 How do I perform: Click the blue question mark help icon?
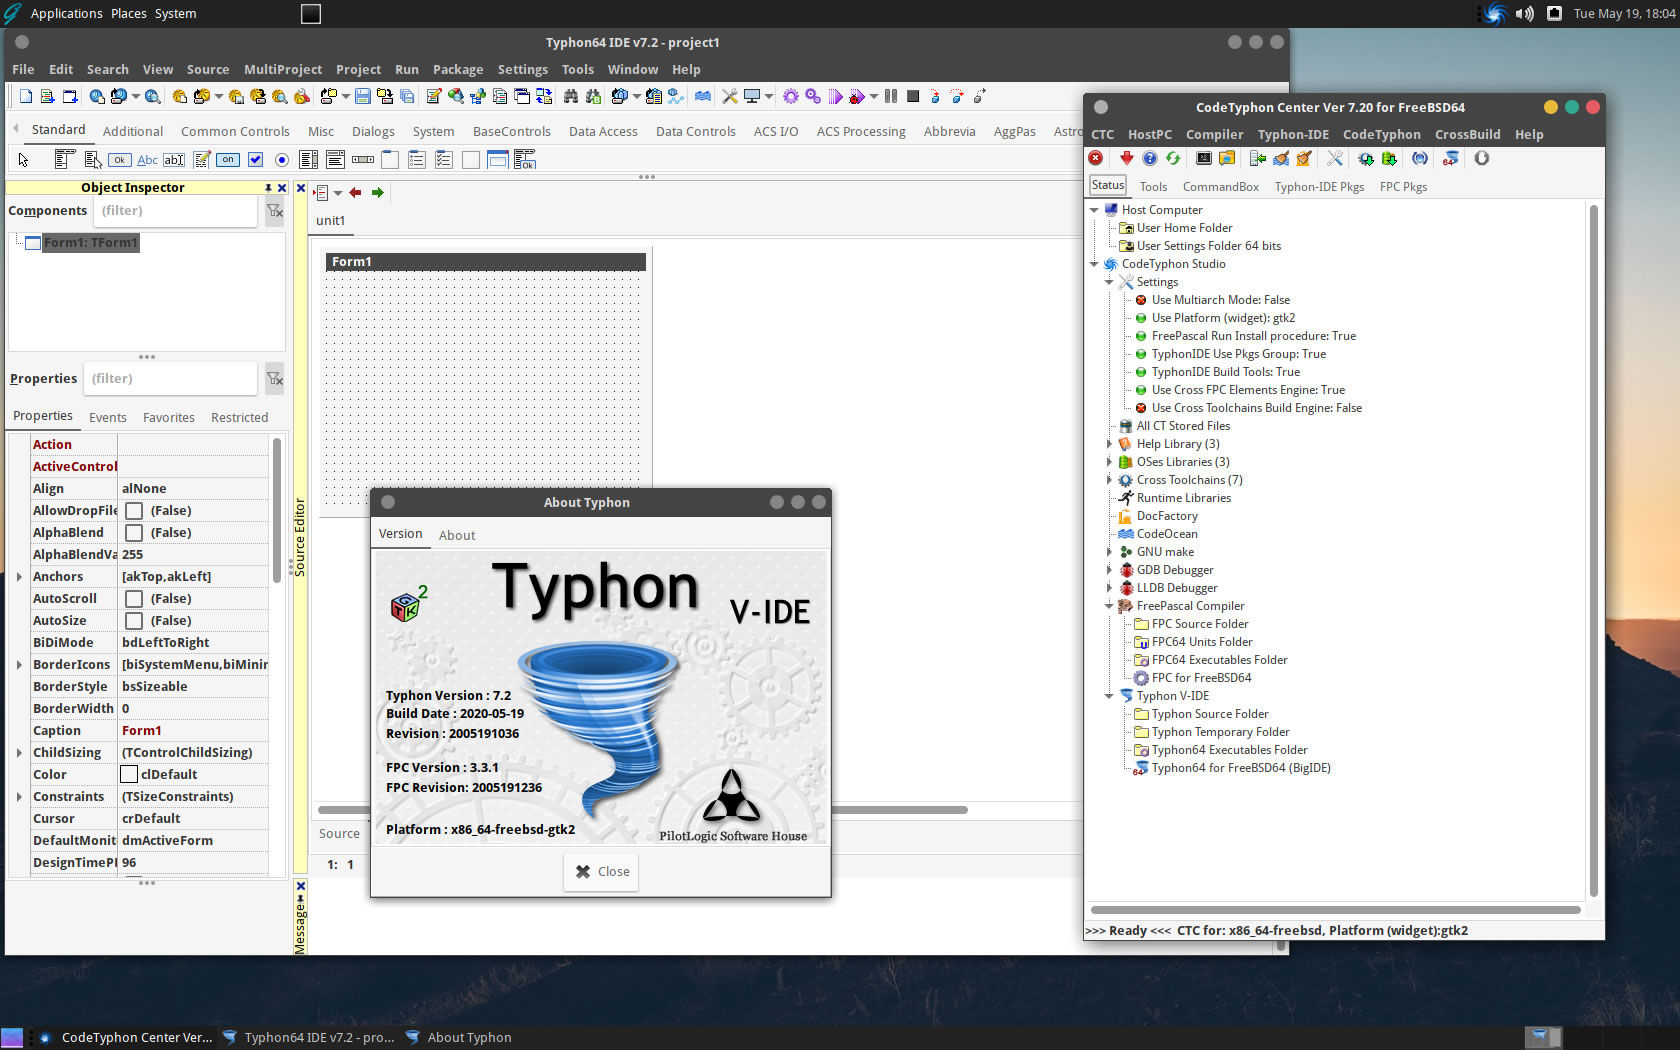1150,158
